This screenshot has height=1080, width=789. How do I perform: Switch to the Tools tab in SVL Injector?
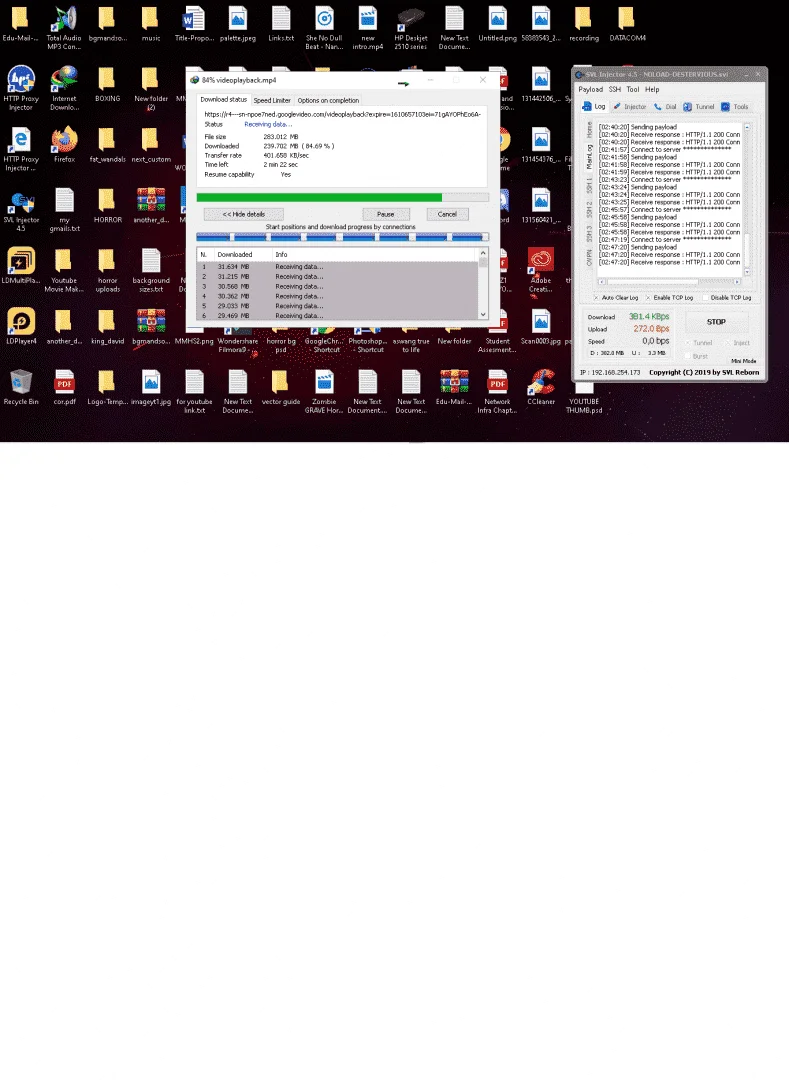735,107
